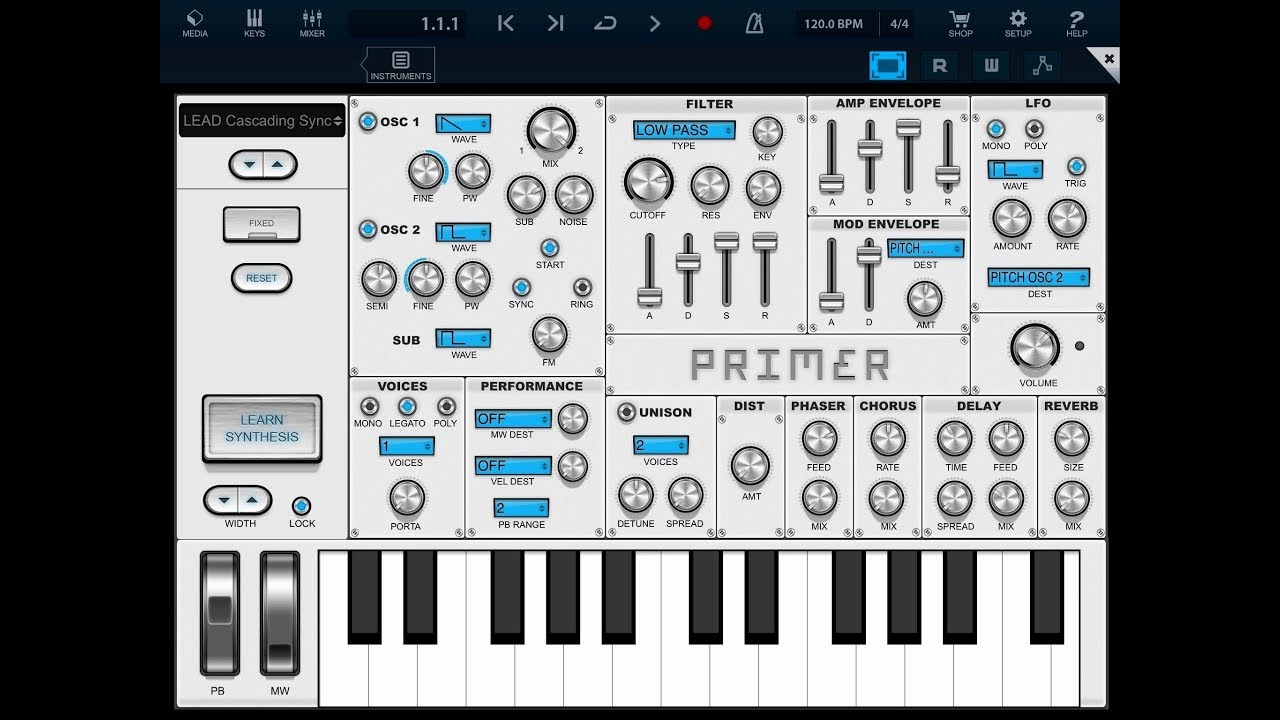Click LEARN SYNTHESIS button
This screenshot has height=720, width=1280.
point(262,428)
